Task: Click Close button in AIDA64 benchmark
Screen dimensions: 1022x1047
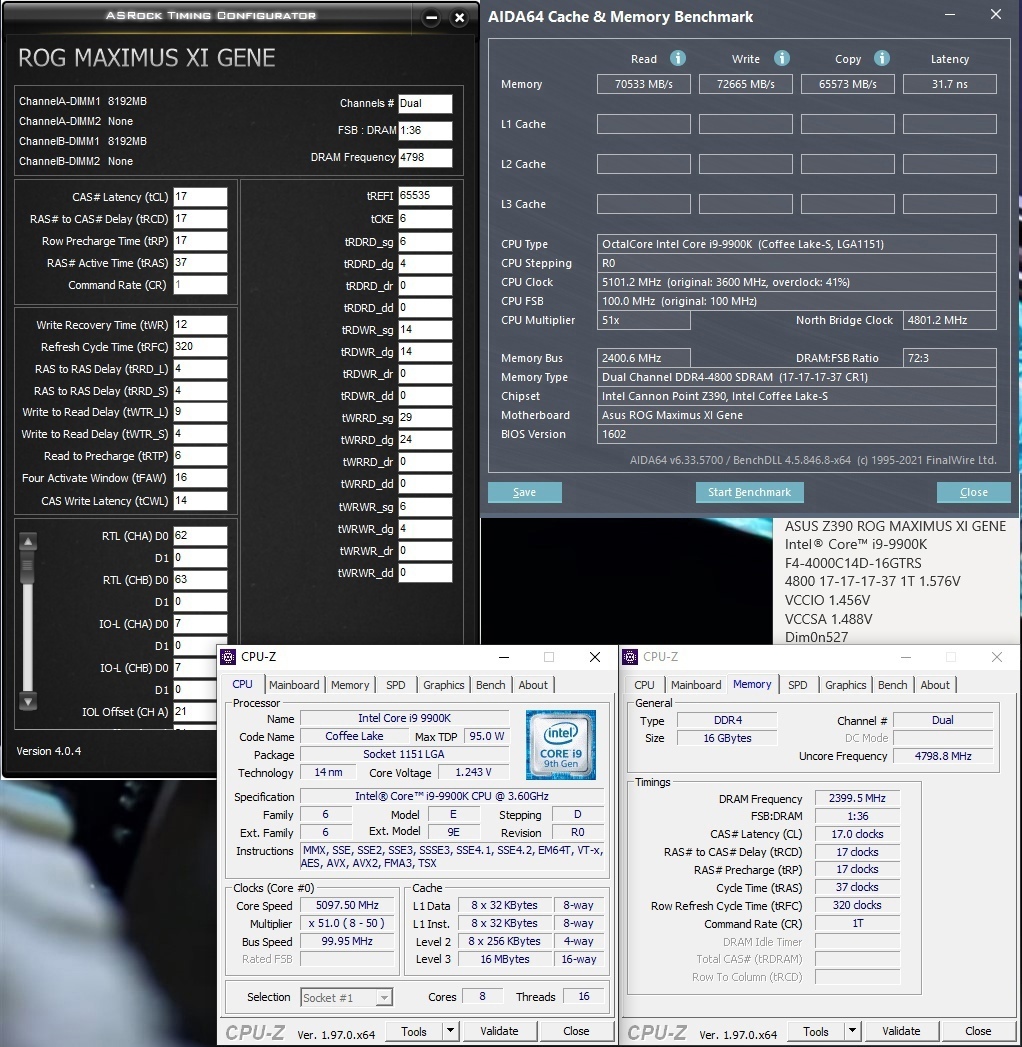Action: 974,492
